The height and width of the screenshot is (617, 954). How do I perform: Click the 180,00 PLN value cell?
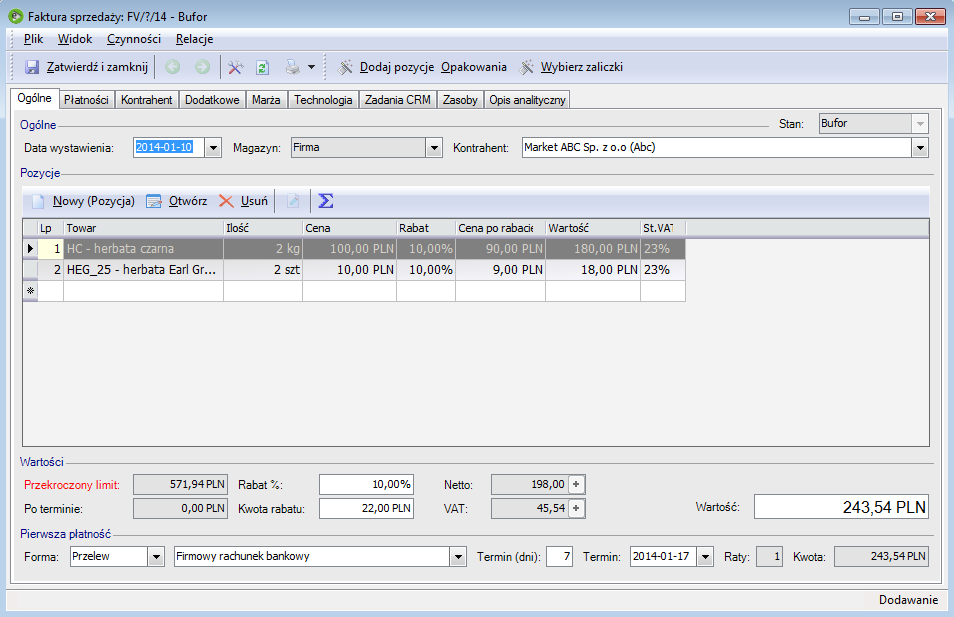click(x=593, y=249)
